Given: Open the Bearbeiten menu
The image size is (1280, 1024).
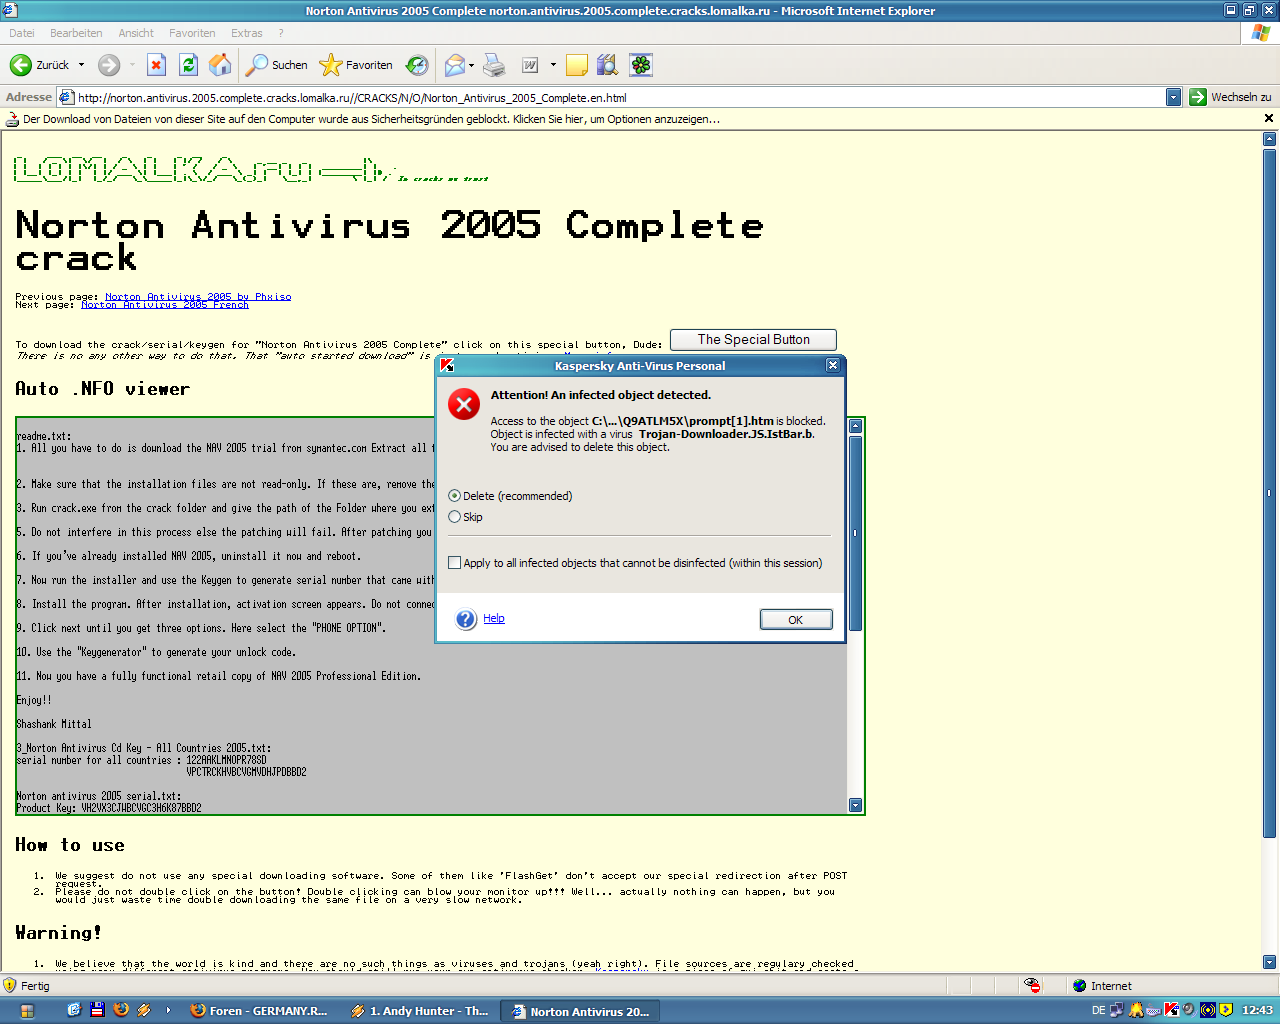Looking at the screenshot, I should pyautogui.click(x=76, y=33).
